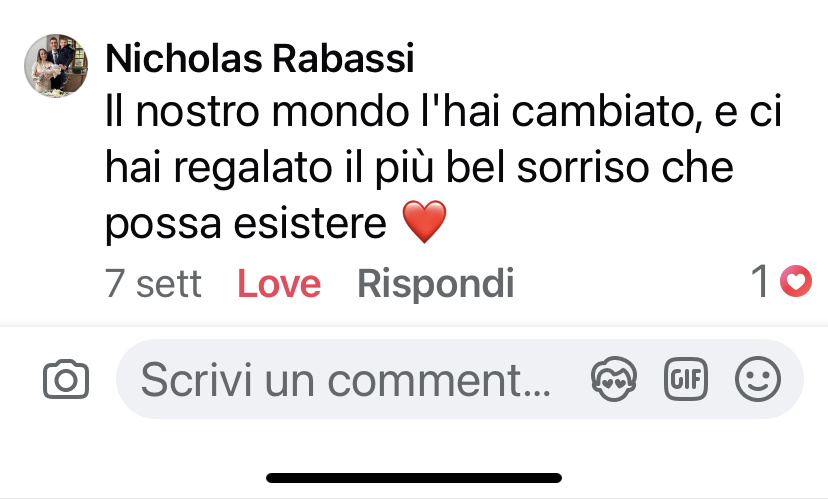Tap the love reaction icon beside the count
Image resolution: width=828 pixels, height=499 pixels.
pyautogui.click(x=796, y=283)
